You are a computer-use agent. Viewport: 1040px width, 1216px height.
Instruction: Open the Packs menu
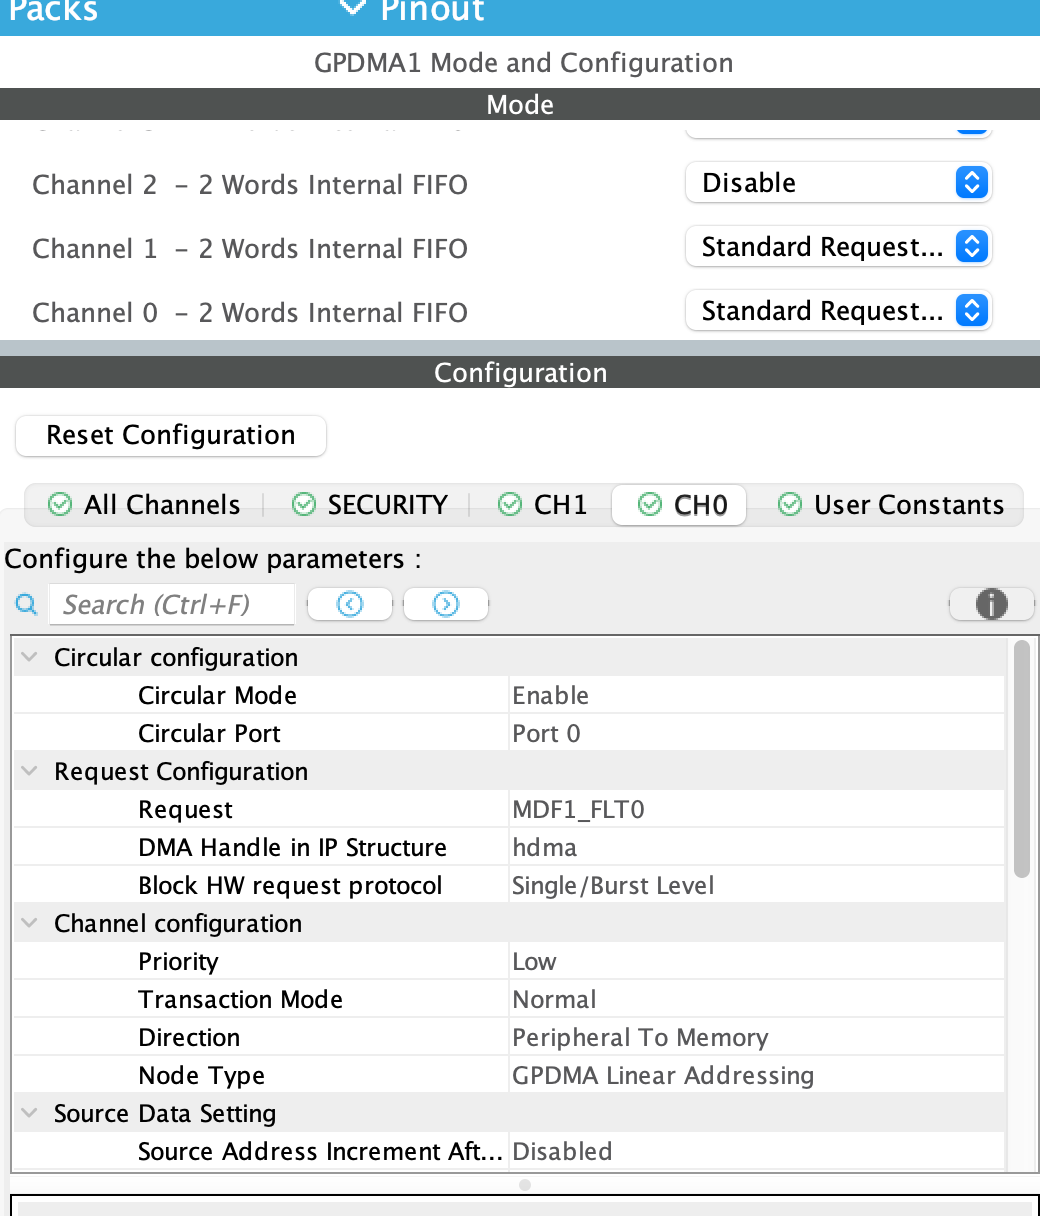52,12
